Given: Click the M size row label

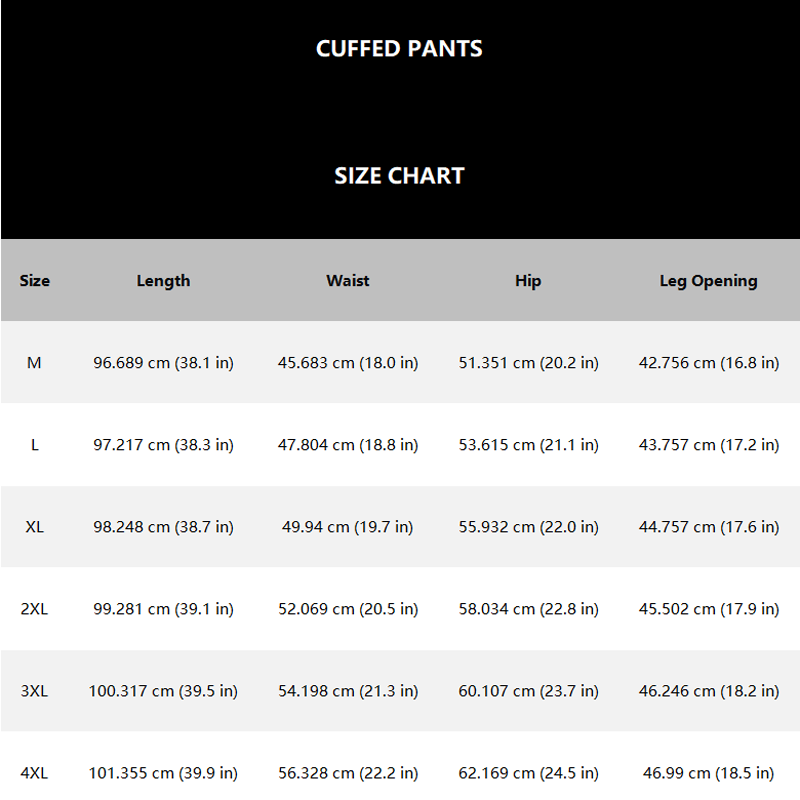Looking at the screenshot, I should pos(34,363).
